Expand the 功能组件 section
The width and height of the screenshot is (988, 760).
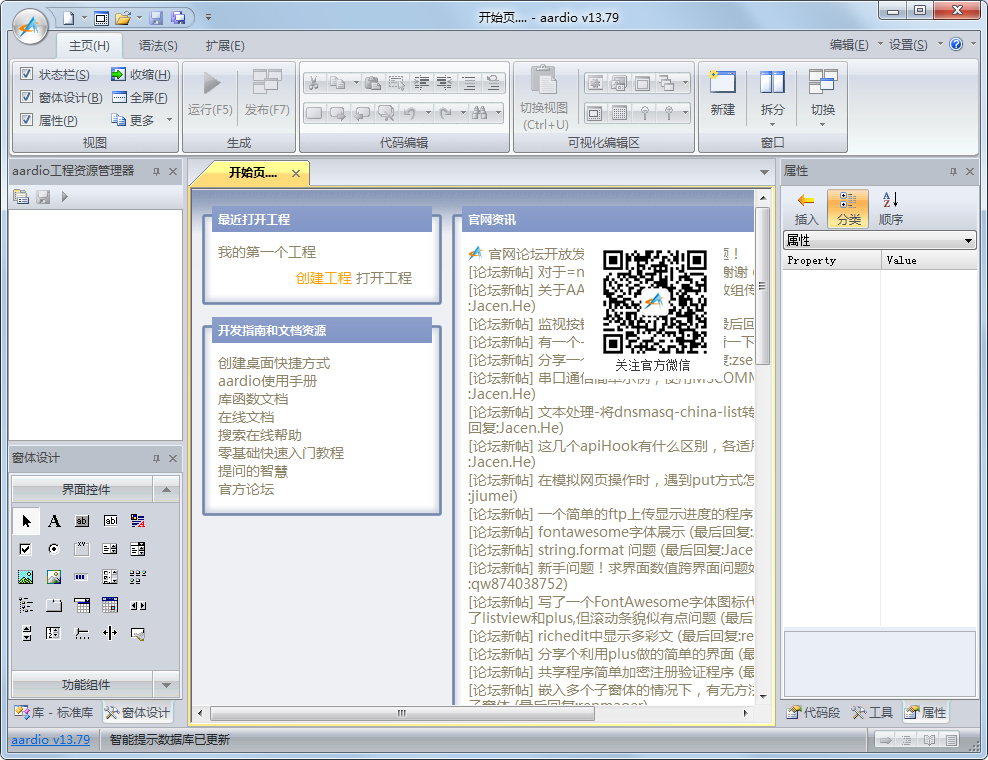[x=166, y=685]
